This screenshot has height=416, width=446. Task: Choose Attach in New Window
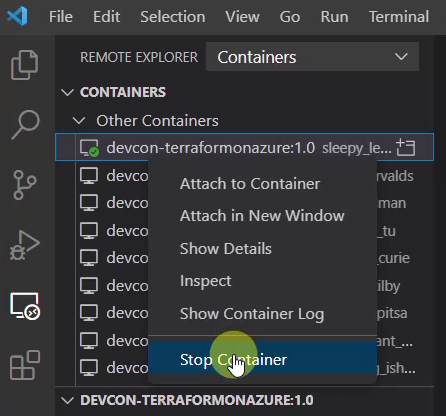coord(262,216)
